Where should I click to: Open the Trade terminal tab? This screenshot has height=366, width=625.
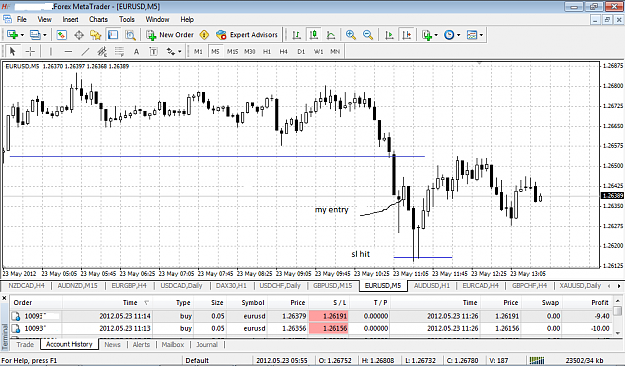click(25, 344)
